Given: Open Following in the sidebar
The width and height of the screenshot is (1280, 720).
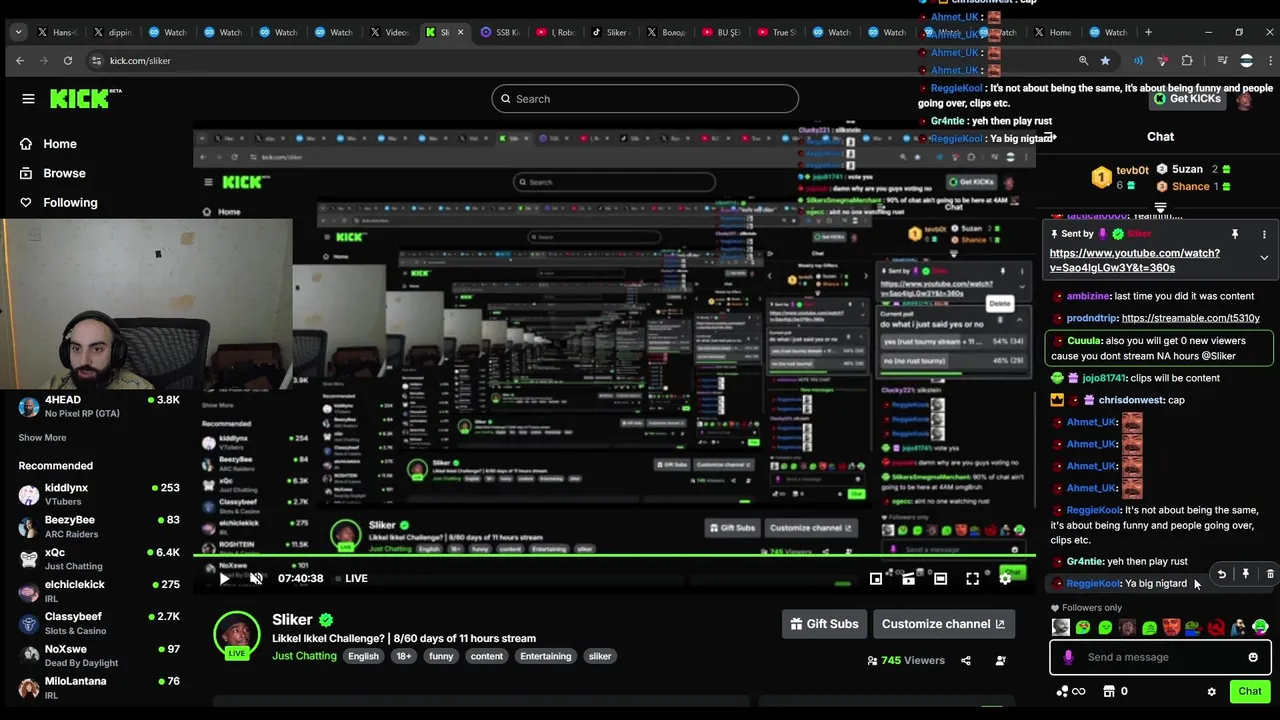Looking at the screenshot, I should tap(59, 202).
